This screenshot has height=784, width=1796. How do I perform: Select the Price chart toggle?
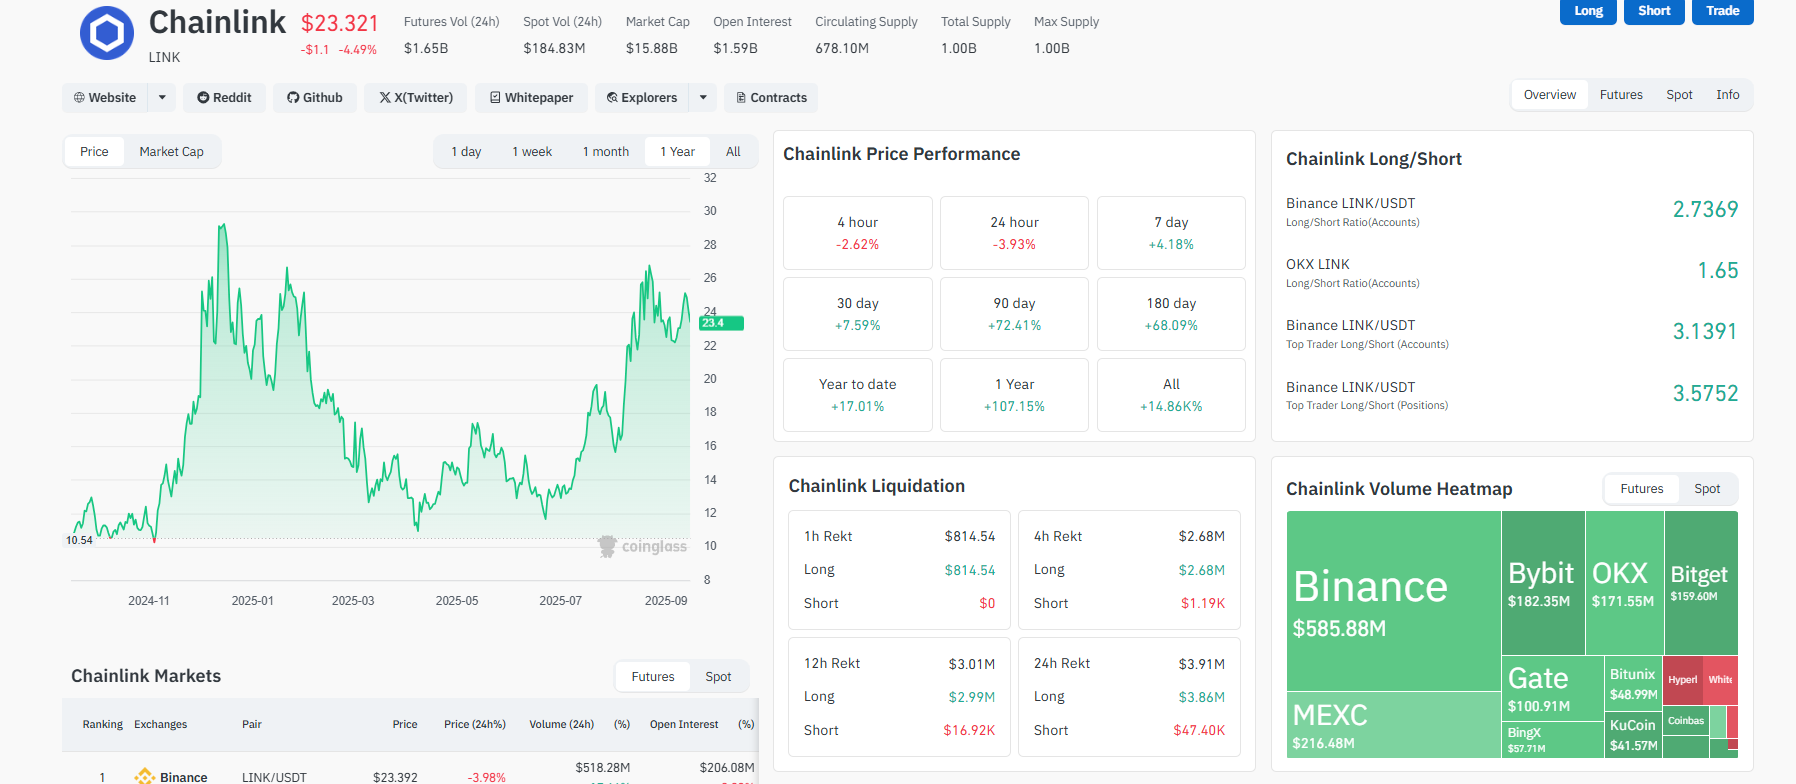point(94,152)
